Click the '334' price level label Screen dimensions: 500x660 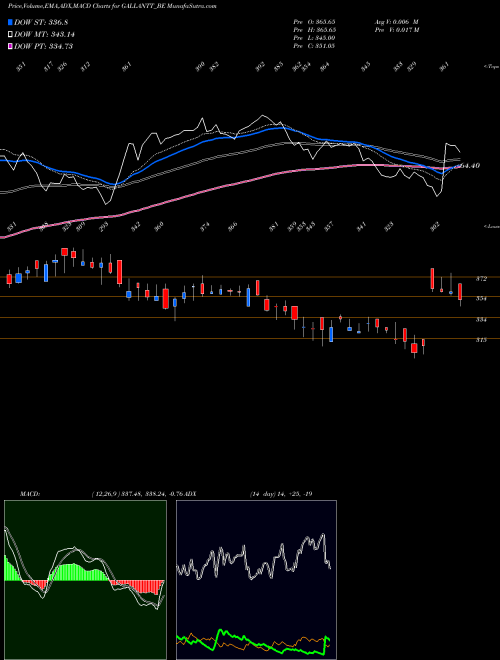(481, 320)
